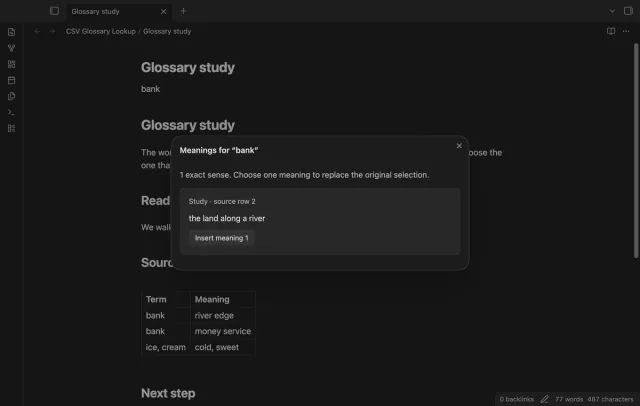Open daily note calendar icon
This screenshot has width=640, height=406.
[x=11, y=80]
